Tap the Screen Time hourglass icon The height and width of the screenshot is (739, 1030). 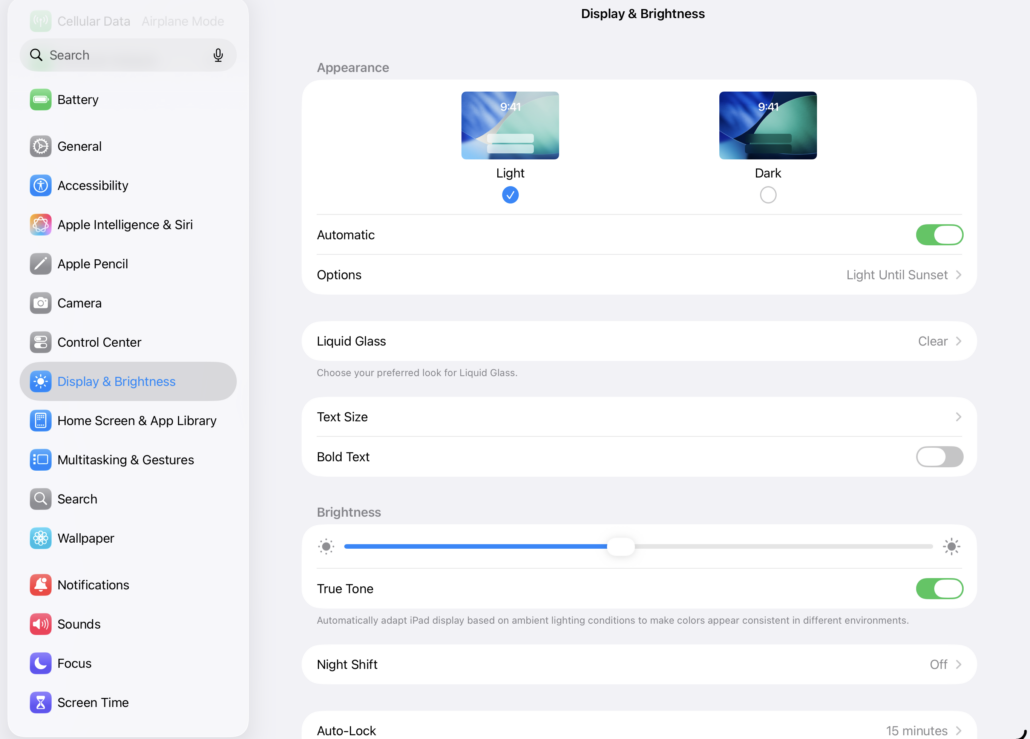[40, 702]
